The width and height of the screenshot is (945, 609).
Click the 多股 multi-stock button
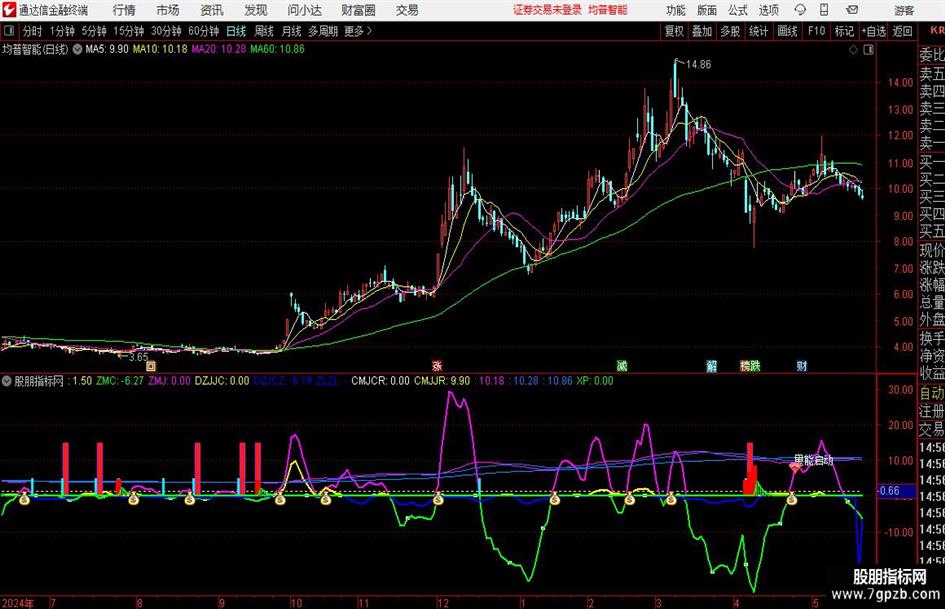(730, 31)
